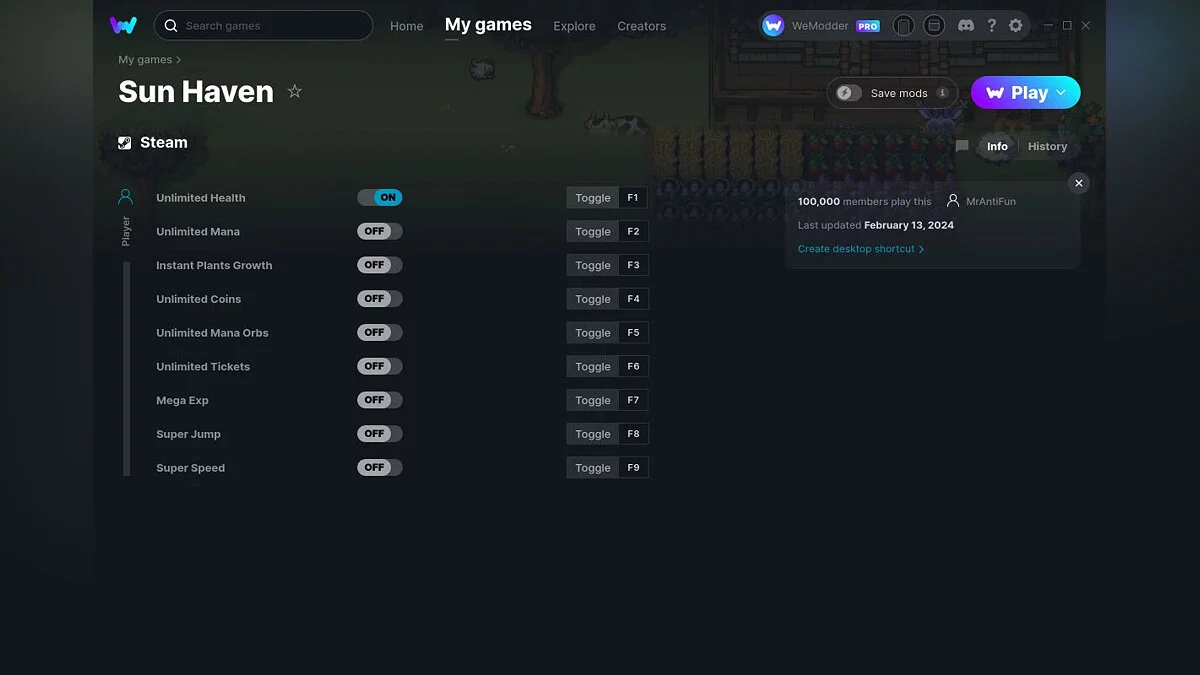Click the PRO badge

(868, 26)
